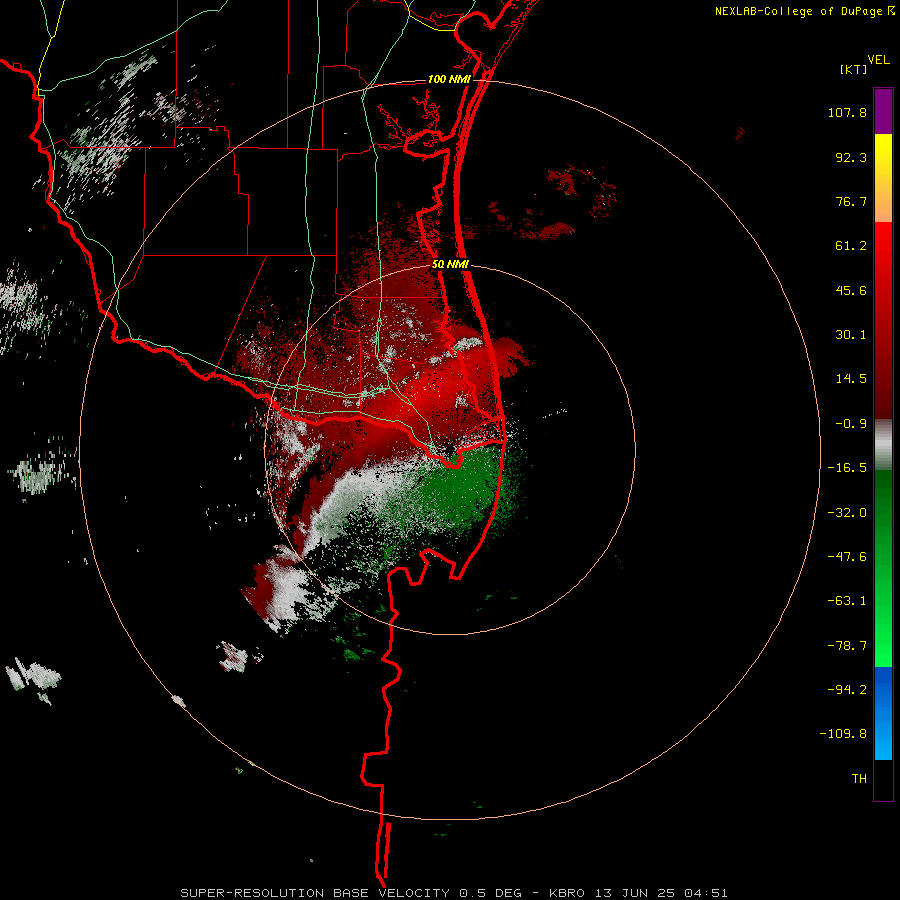900x900 pixels.
Task: Click the 14.5 scale value
Action: click(x=851, y=379)
